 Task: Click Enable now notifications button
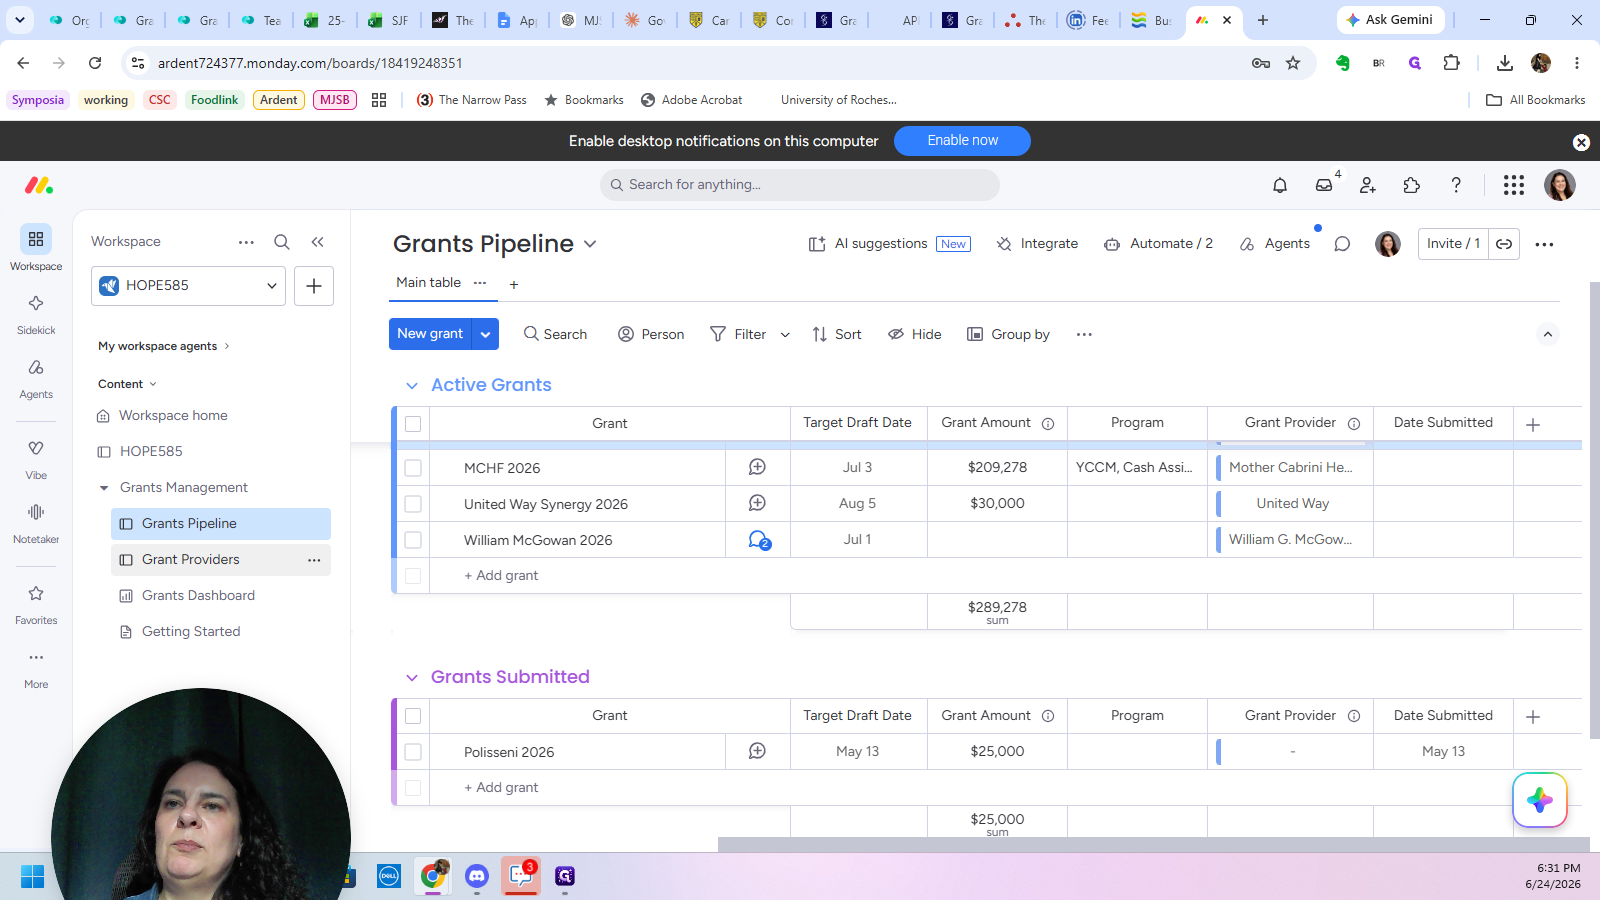[962, 141]
